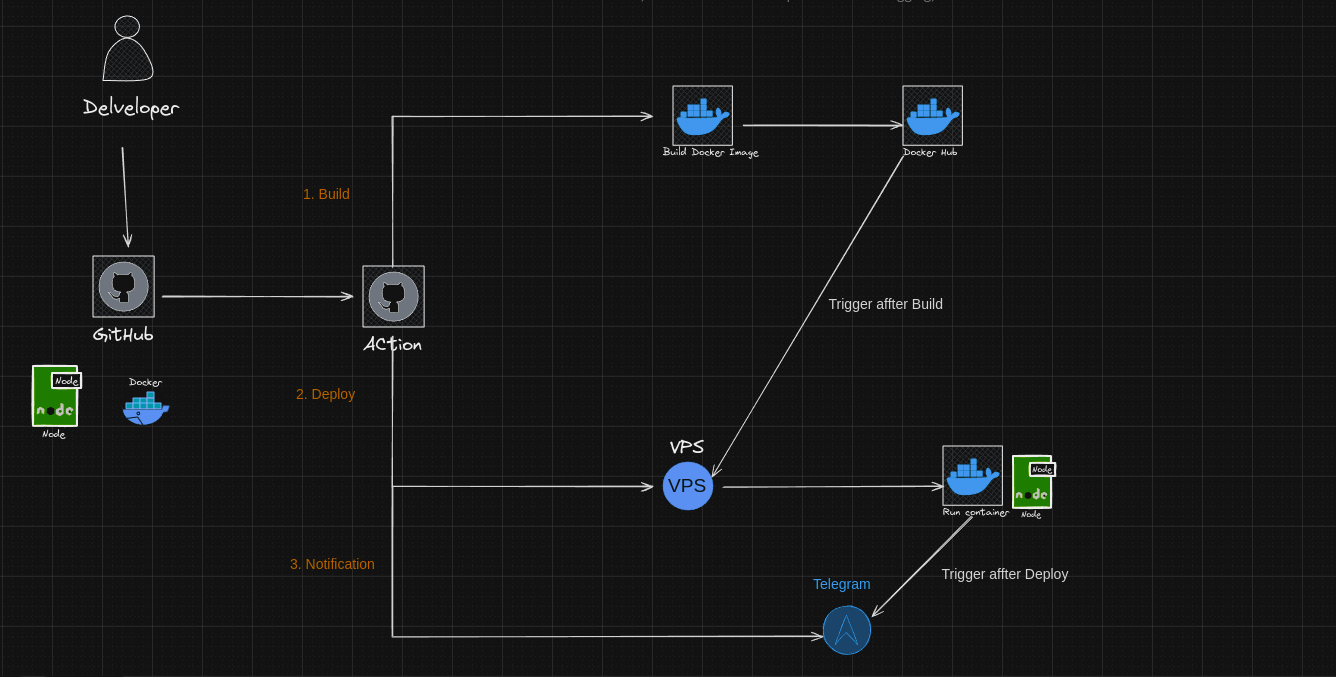Click the green Node icon below GitHub
This screenshot has width=1336, height=677.
(x=56, y=395)
